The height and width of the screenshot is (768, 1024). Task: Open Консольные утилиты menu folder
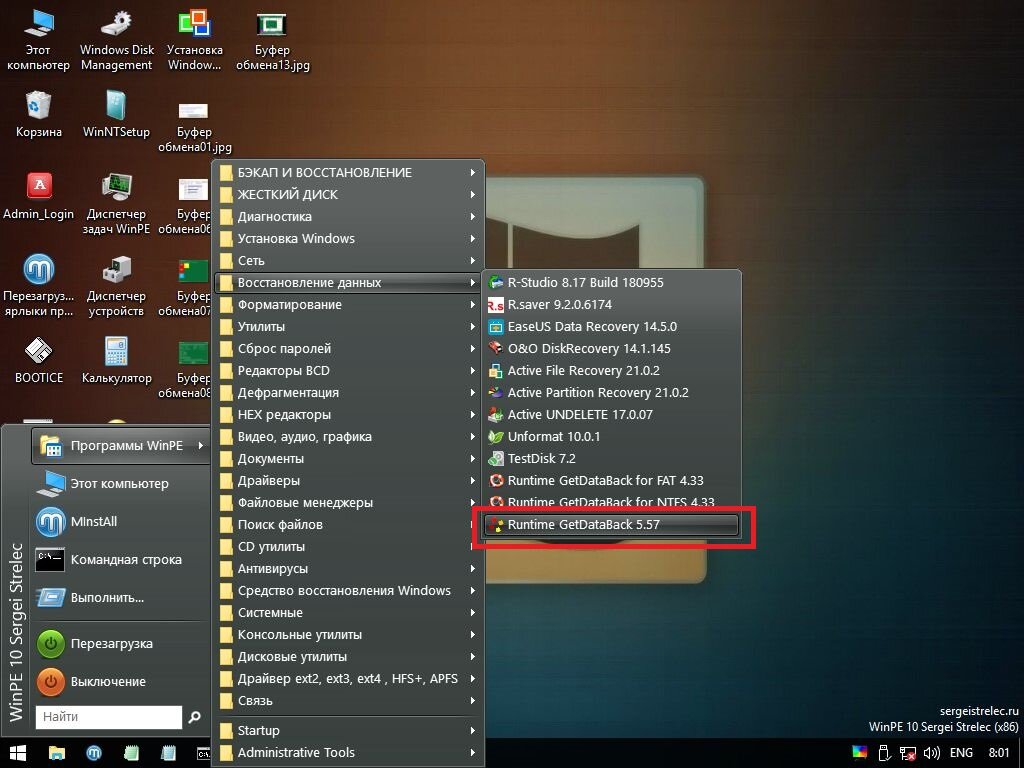pos(349,635)
